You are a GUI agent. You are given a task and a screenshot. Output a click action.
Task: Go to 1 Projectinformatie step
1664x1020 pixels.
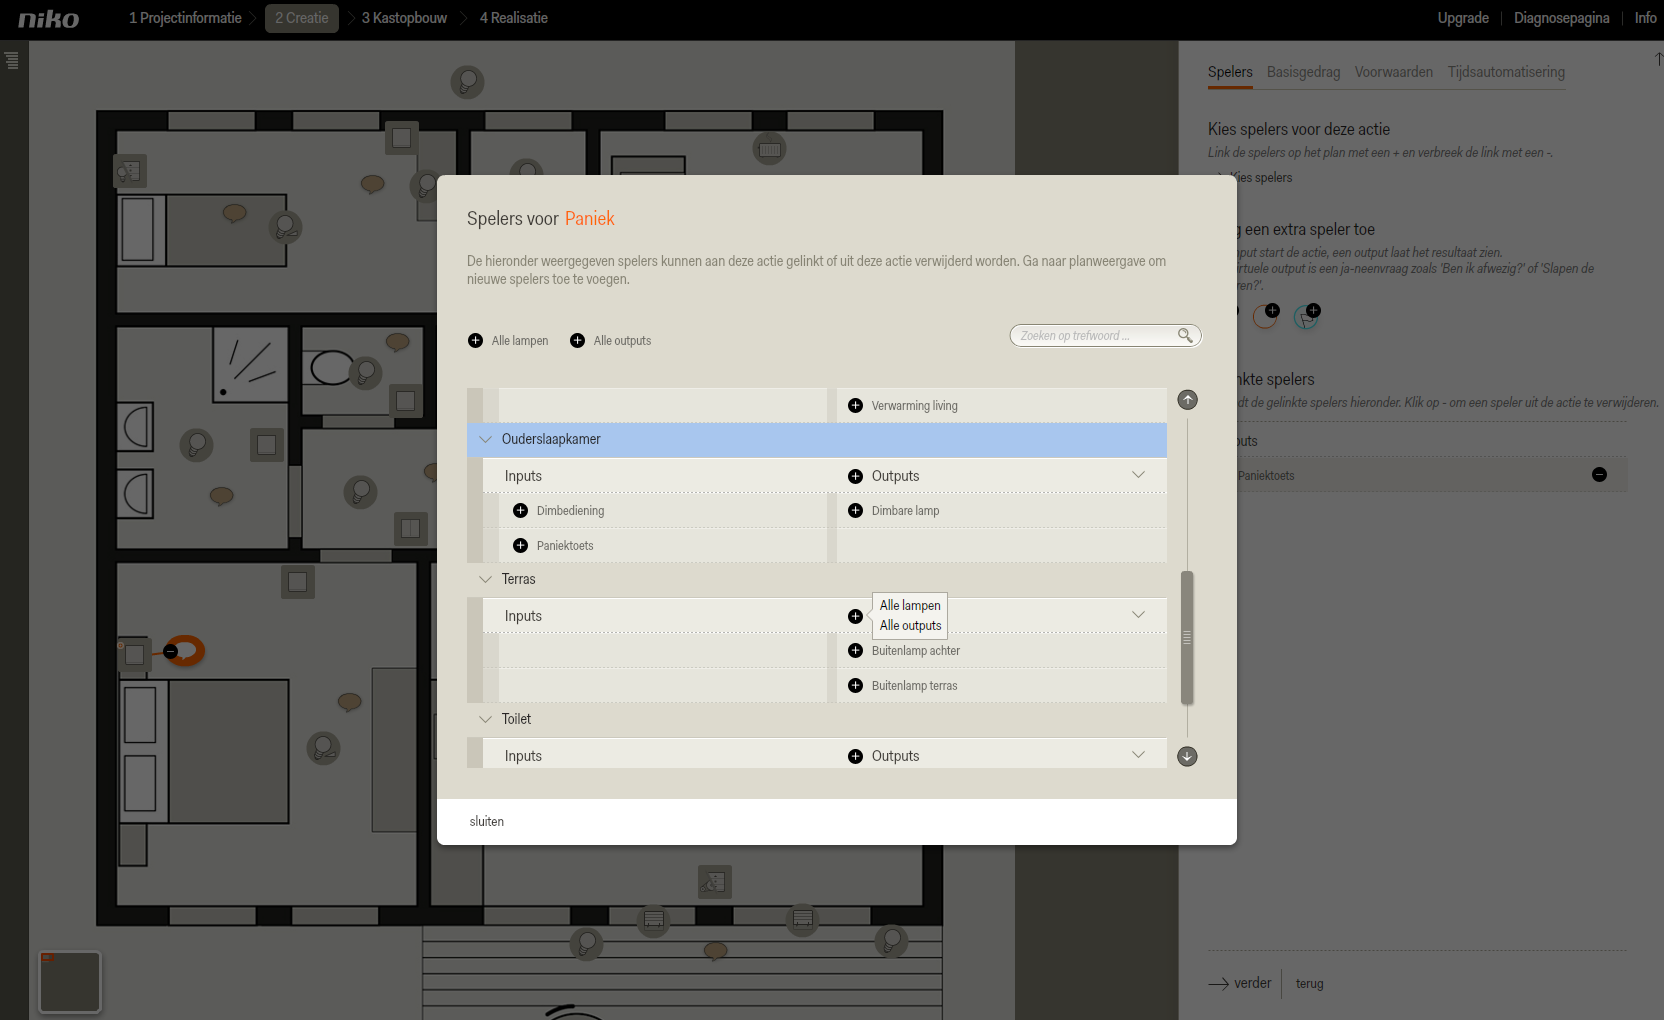coord(185,18)
